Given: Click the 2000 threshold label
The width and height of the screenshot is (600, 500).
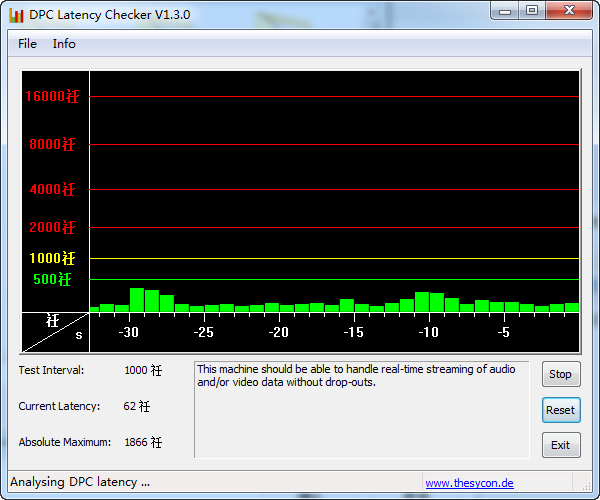Looking at the screenshot, I should (x=52, y=227).
